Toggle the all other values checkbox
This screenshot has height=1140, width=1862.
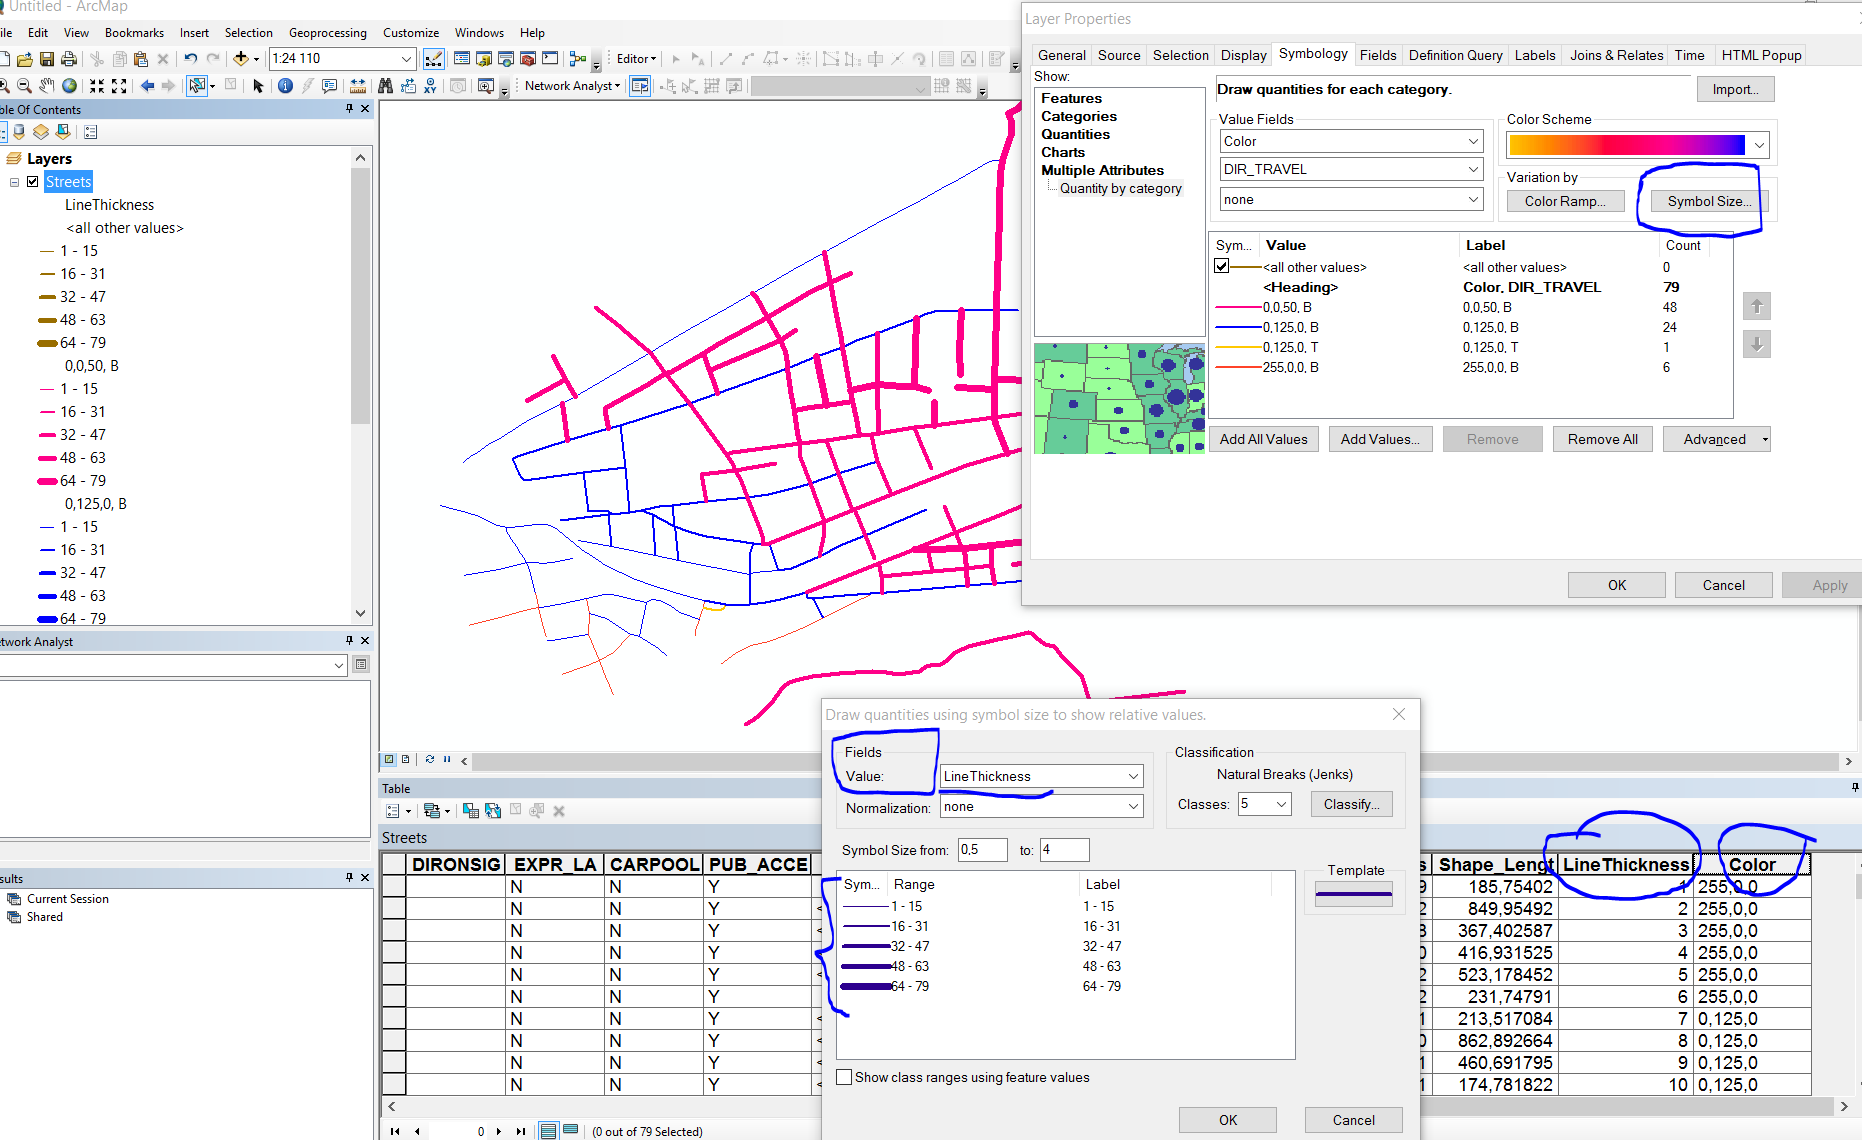(x=1221, y=266)
